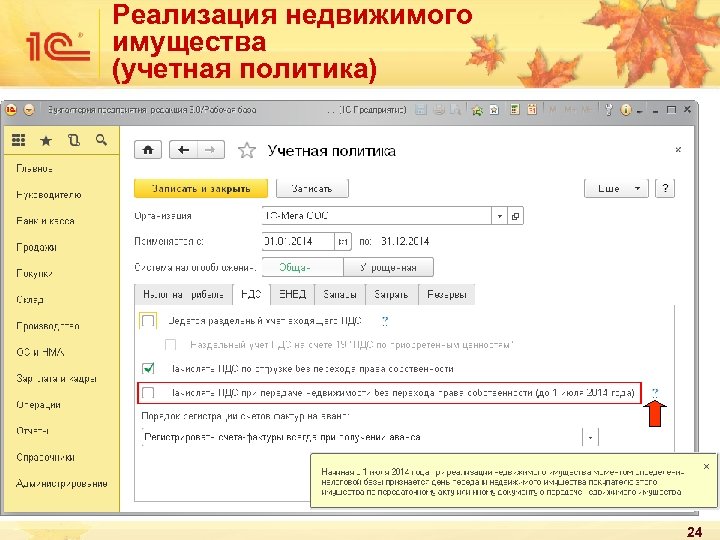Open the Производство section

(48, 326)
